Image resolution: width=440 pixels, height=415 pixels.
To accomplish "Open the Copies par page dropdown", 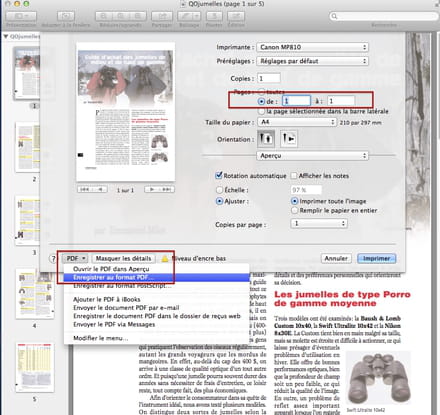I will (x=319, y=223).
